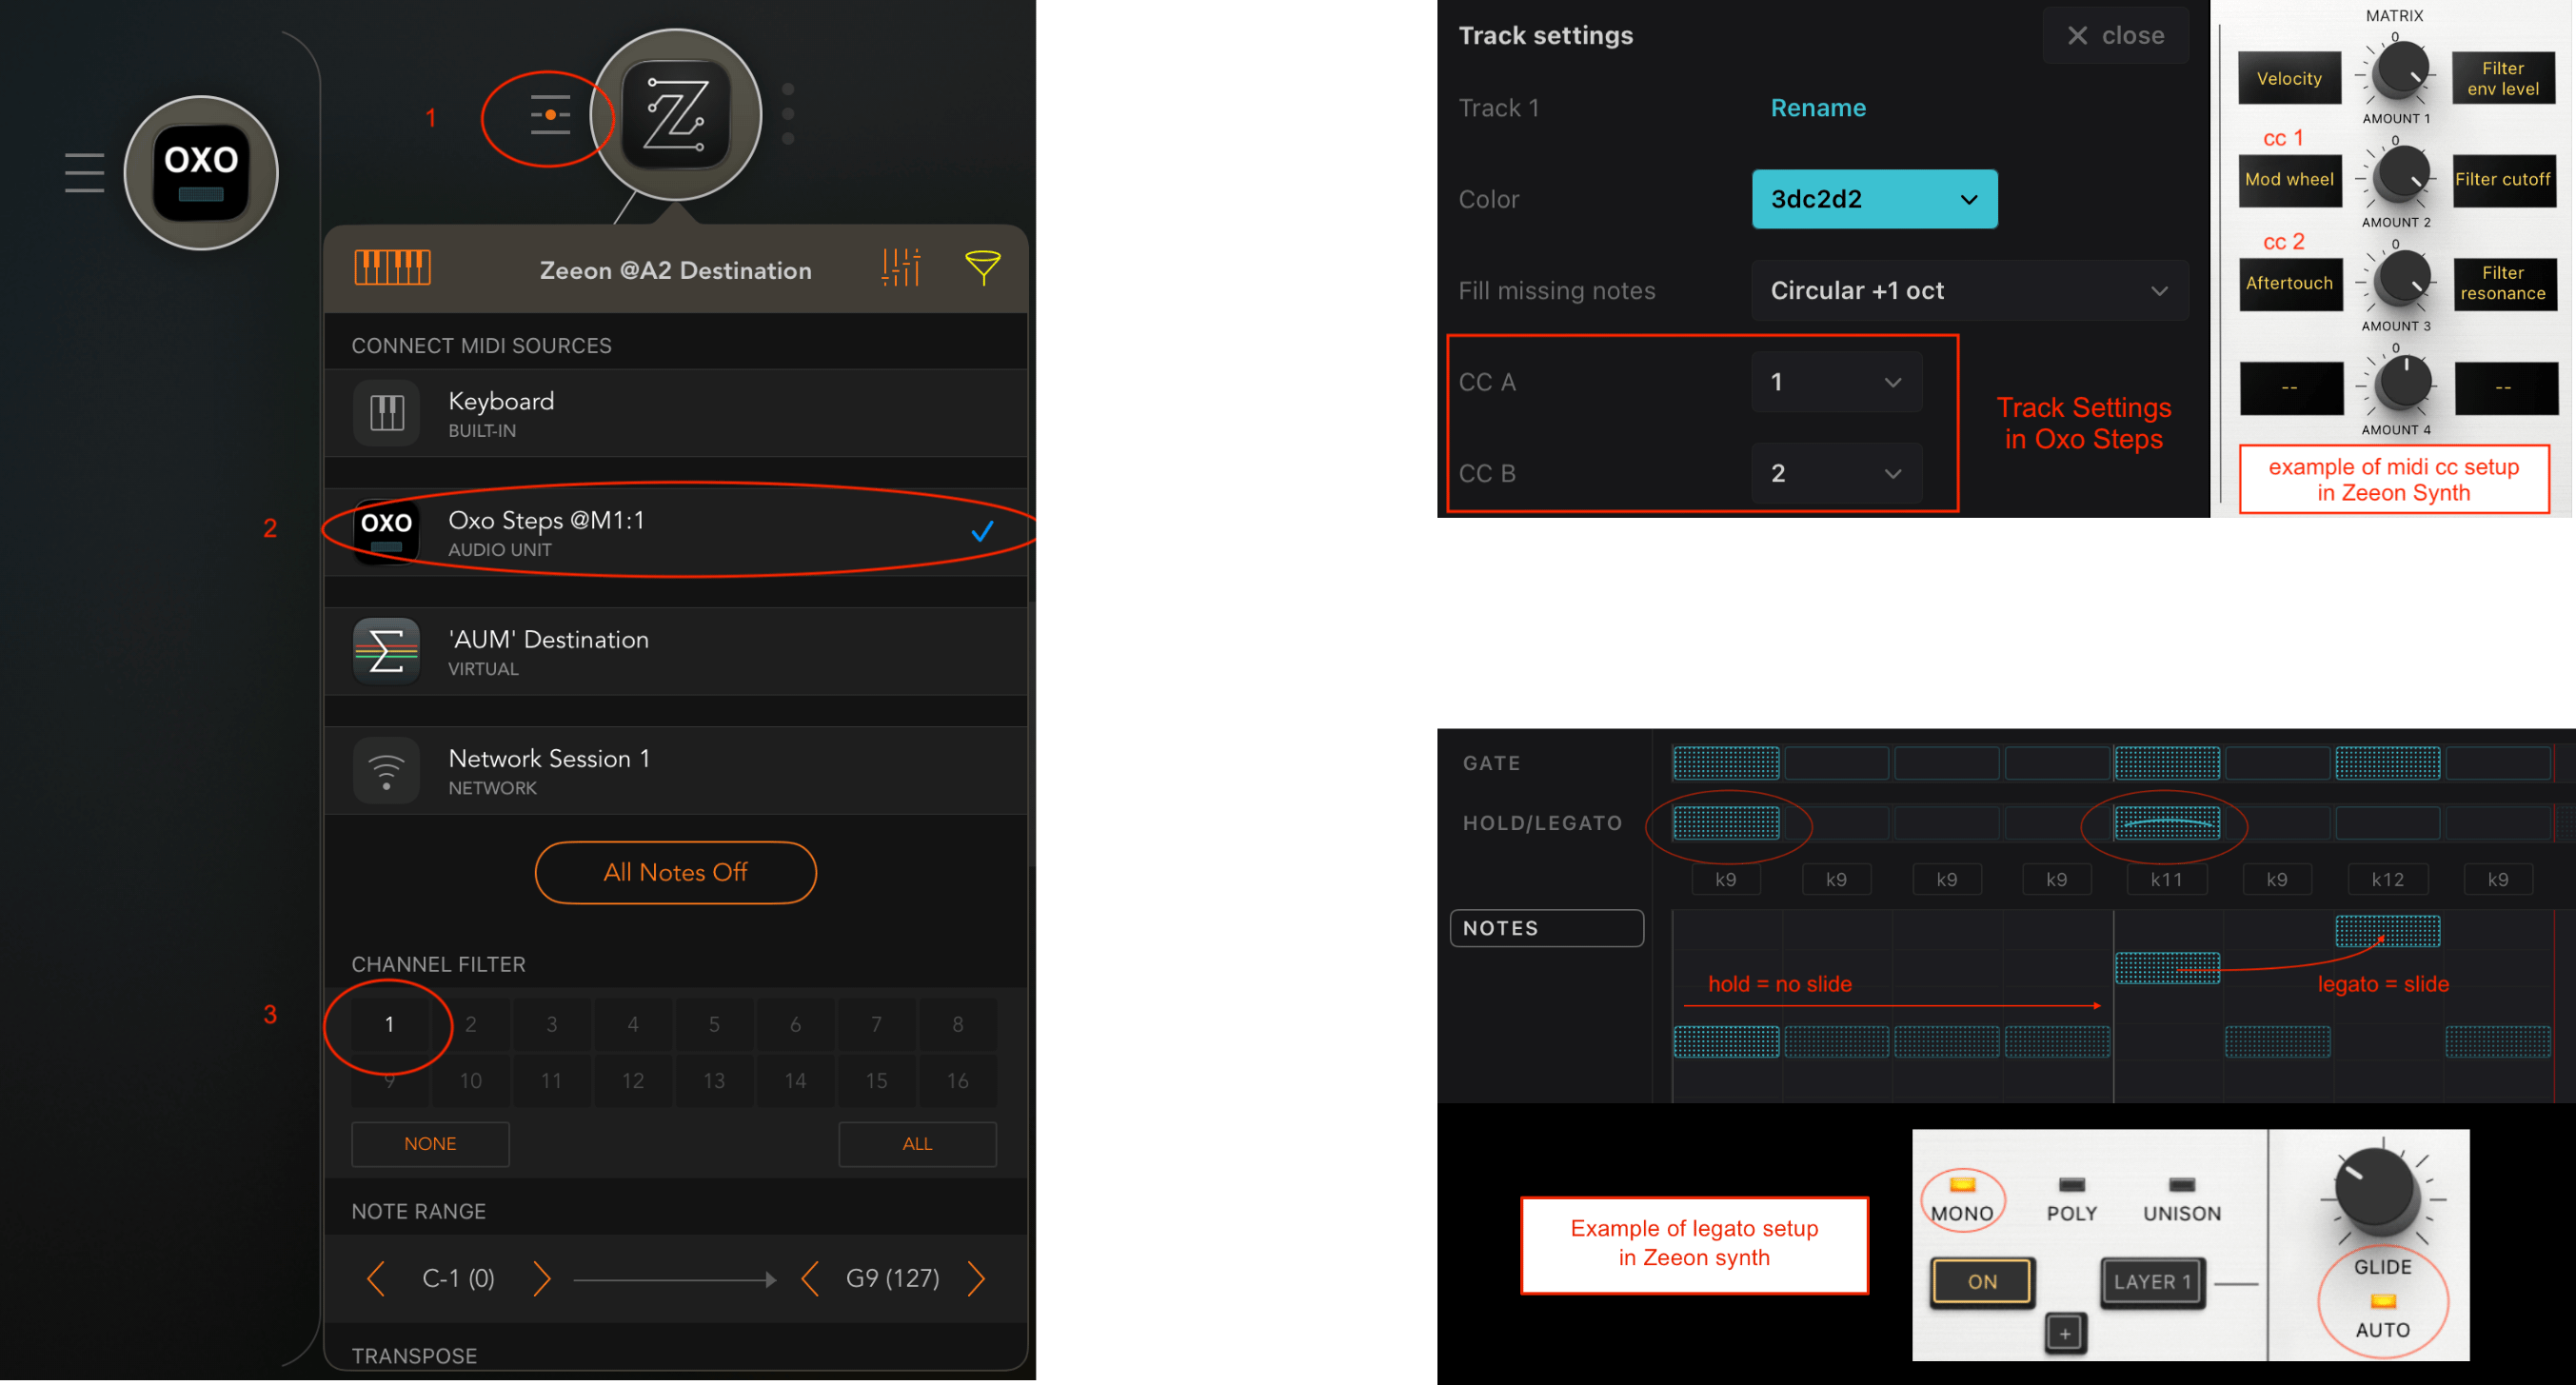Screen dimensions: 2576x1385
Task: Click the k11 note label in sequencer
Action: [x=2167, y=879]
